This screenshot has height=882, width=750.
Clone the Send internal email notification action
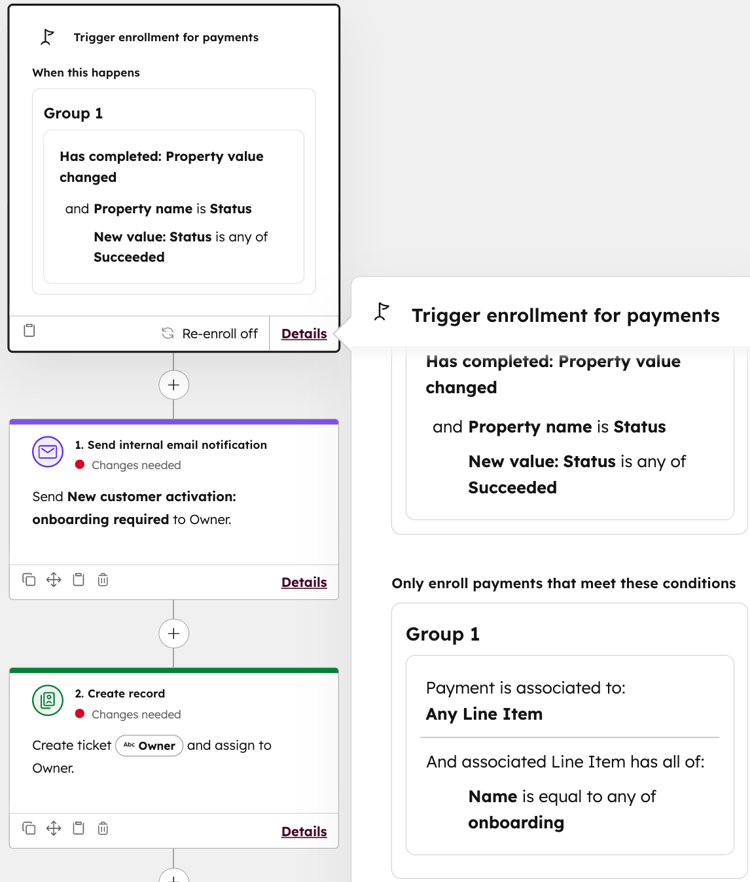28,580
